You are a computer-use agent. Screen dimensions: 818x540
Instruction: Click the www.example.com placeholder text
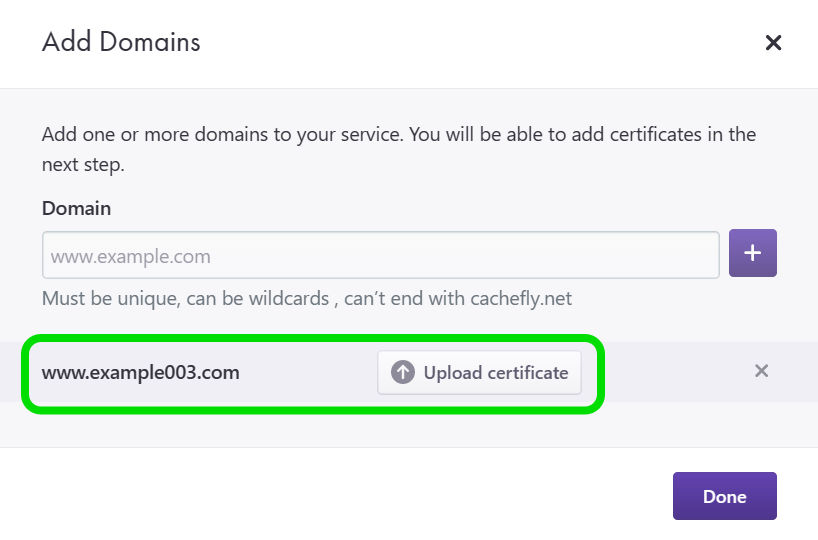coord(131,256)
